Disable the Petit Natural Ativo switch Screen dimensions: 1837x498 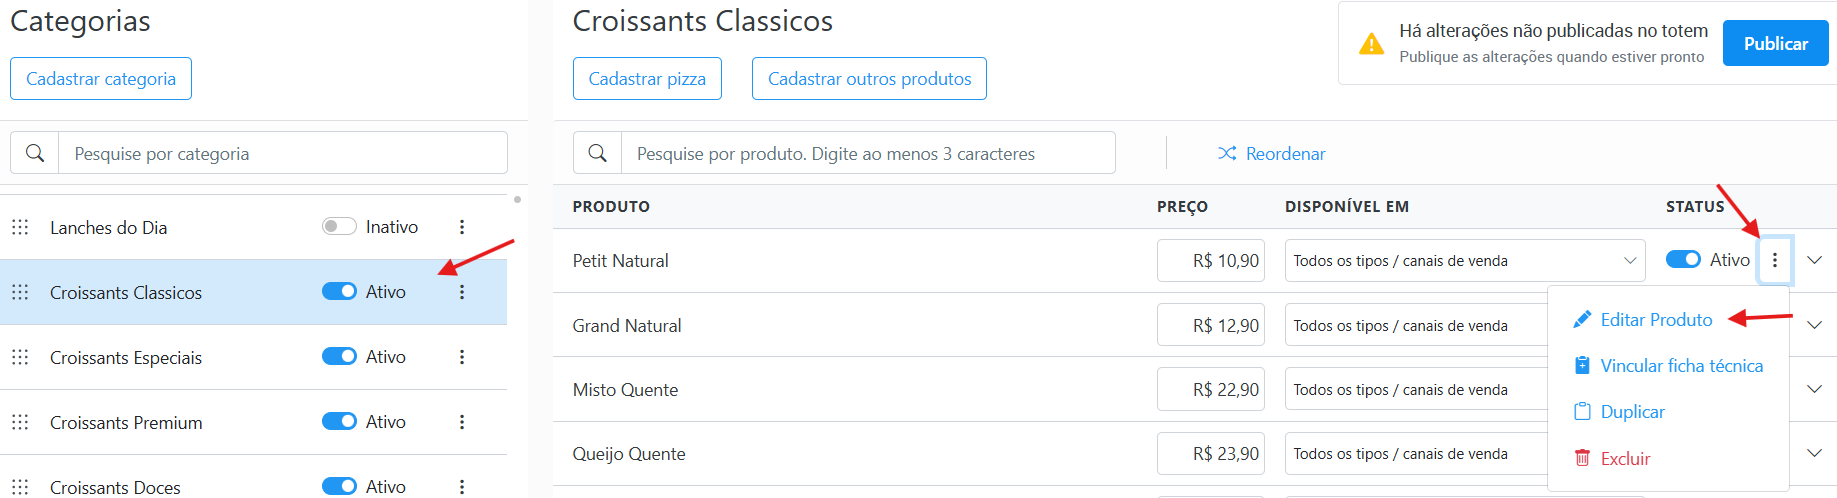(1683, 259)
